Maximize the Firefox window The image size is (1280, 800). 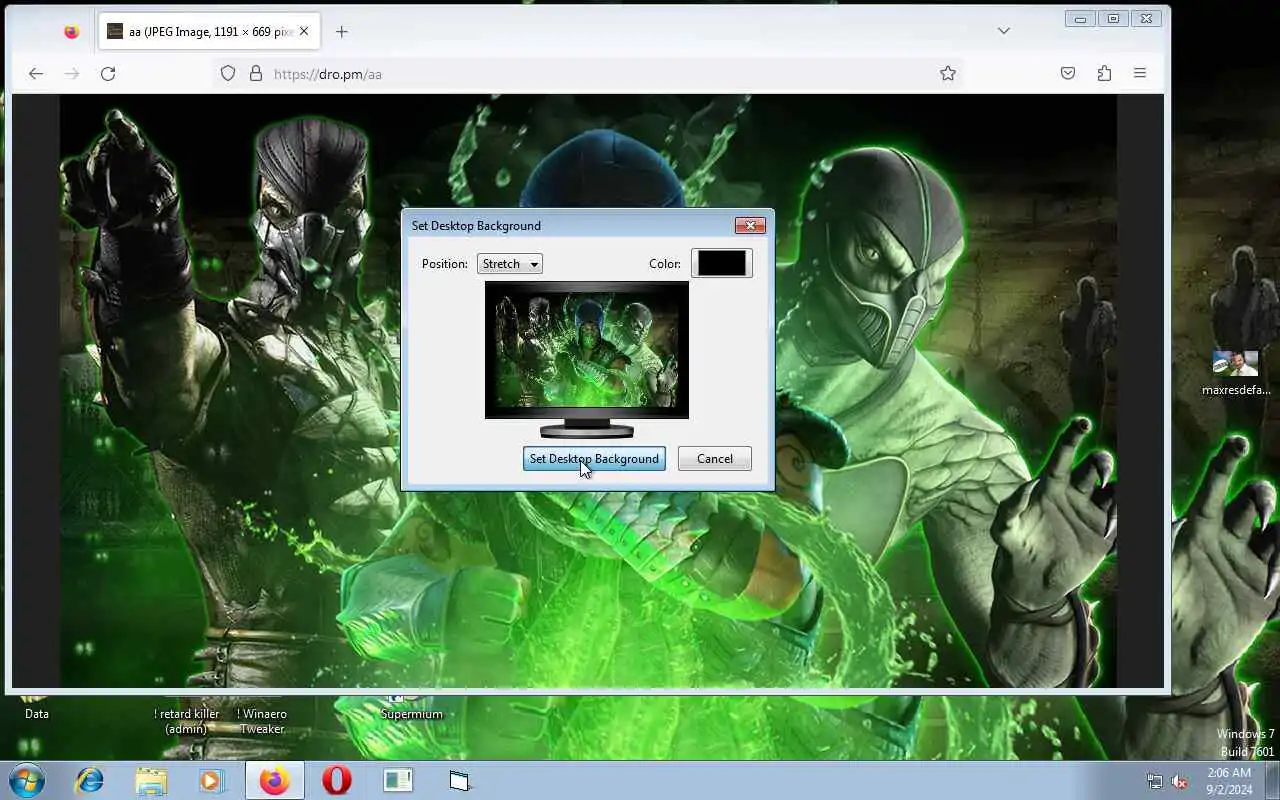tap(1113, 18)
